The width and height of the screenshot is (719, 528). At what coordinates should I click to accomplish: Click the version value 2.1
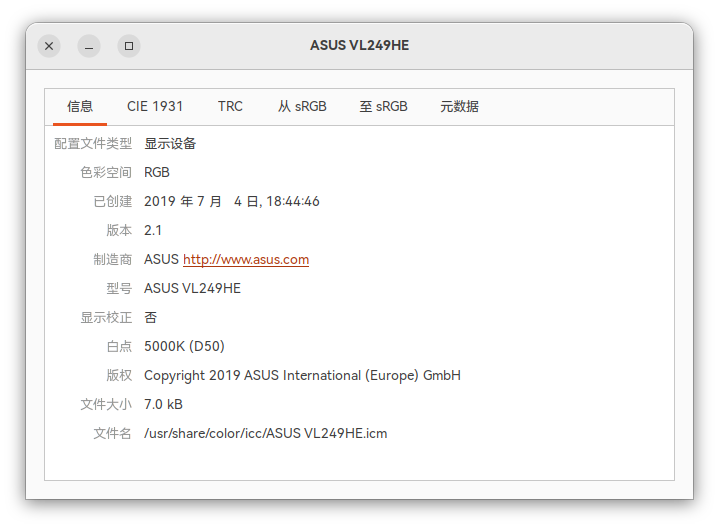tap(153, 230)
